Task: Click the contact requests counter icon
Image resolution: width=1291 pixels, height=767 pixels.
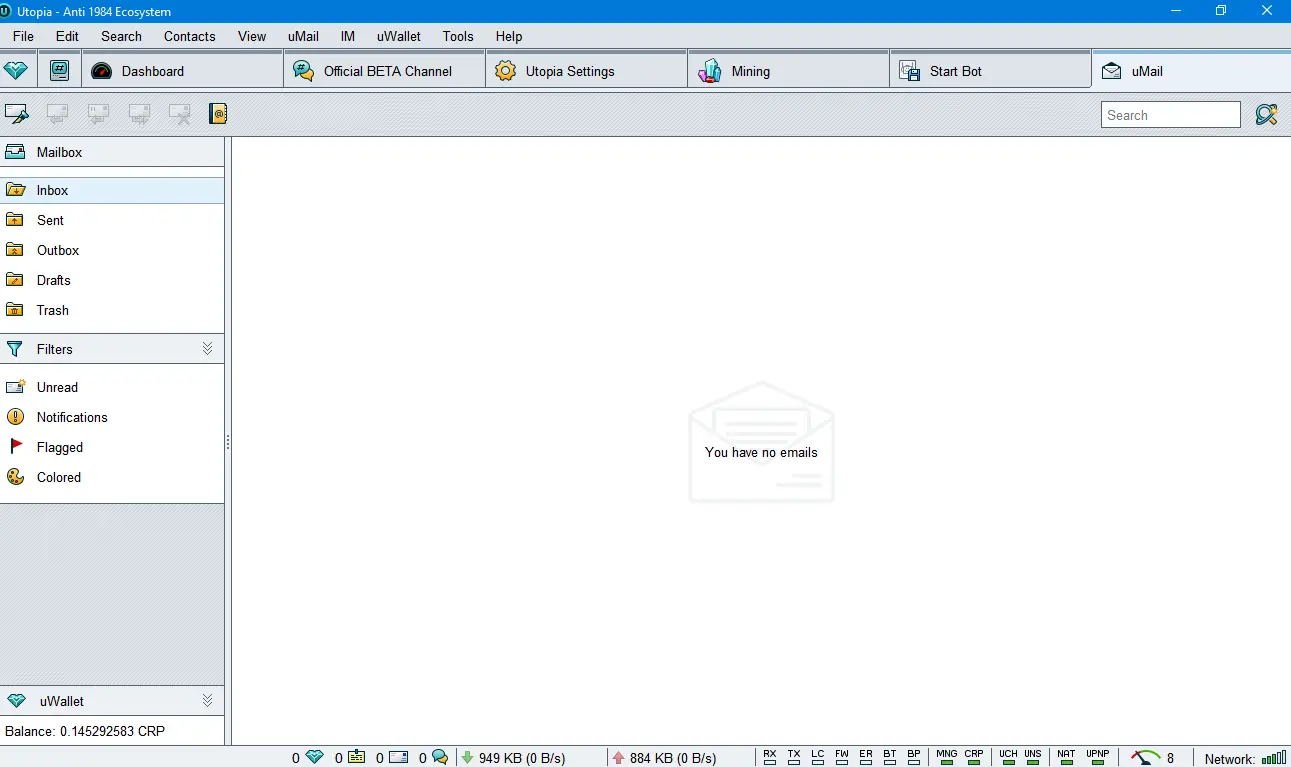Action: [x=356, y=757]
